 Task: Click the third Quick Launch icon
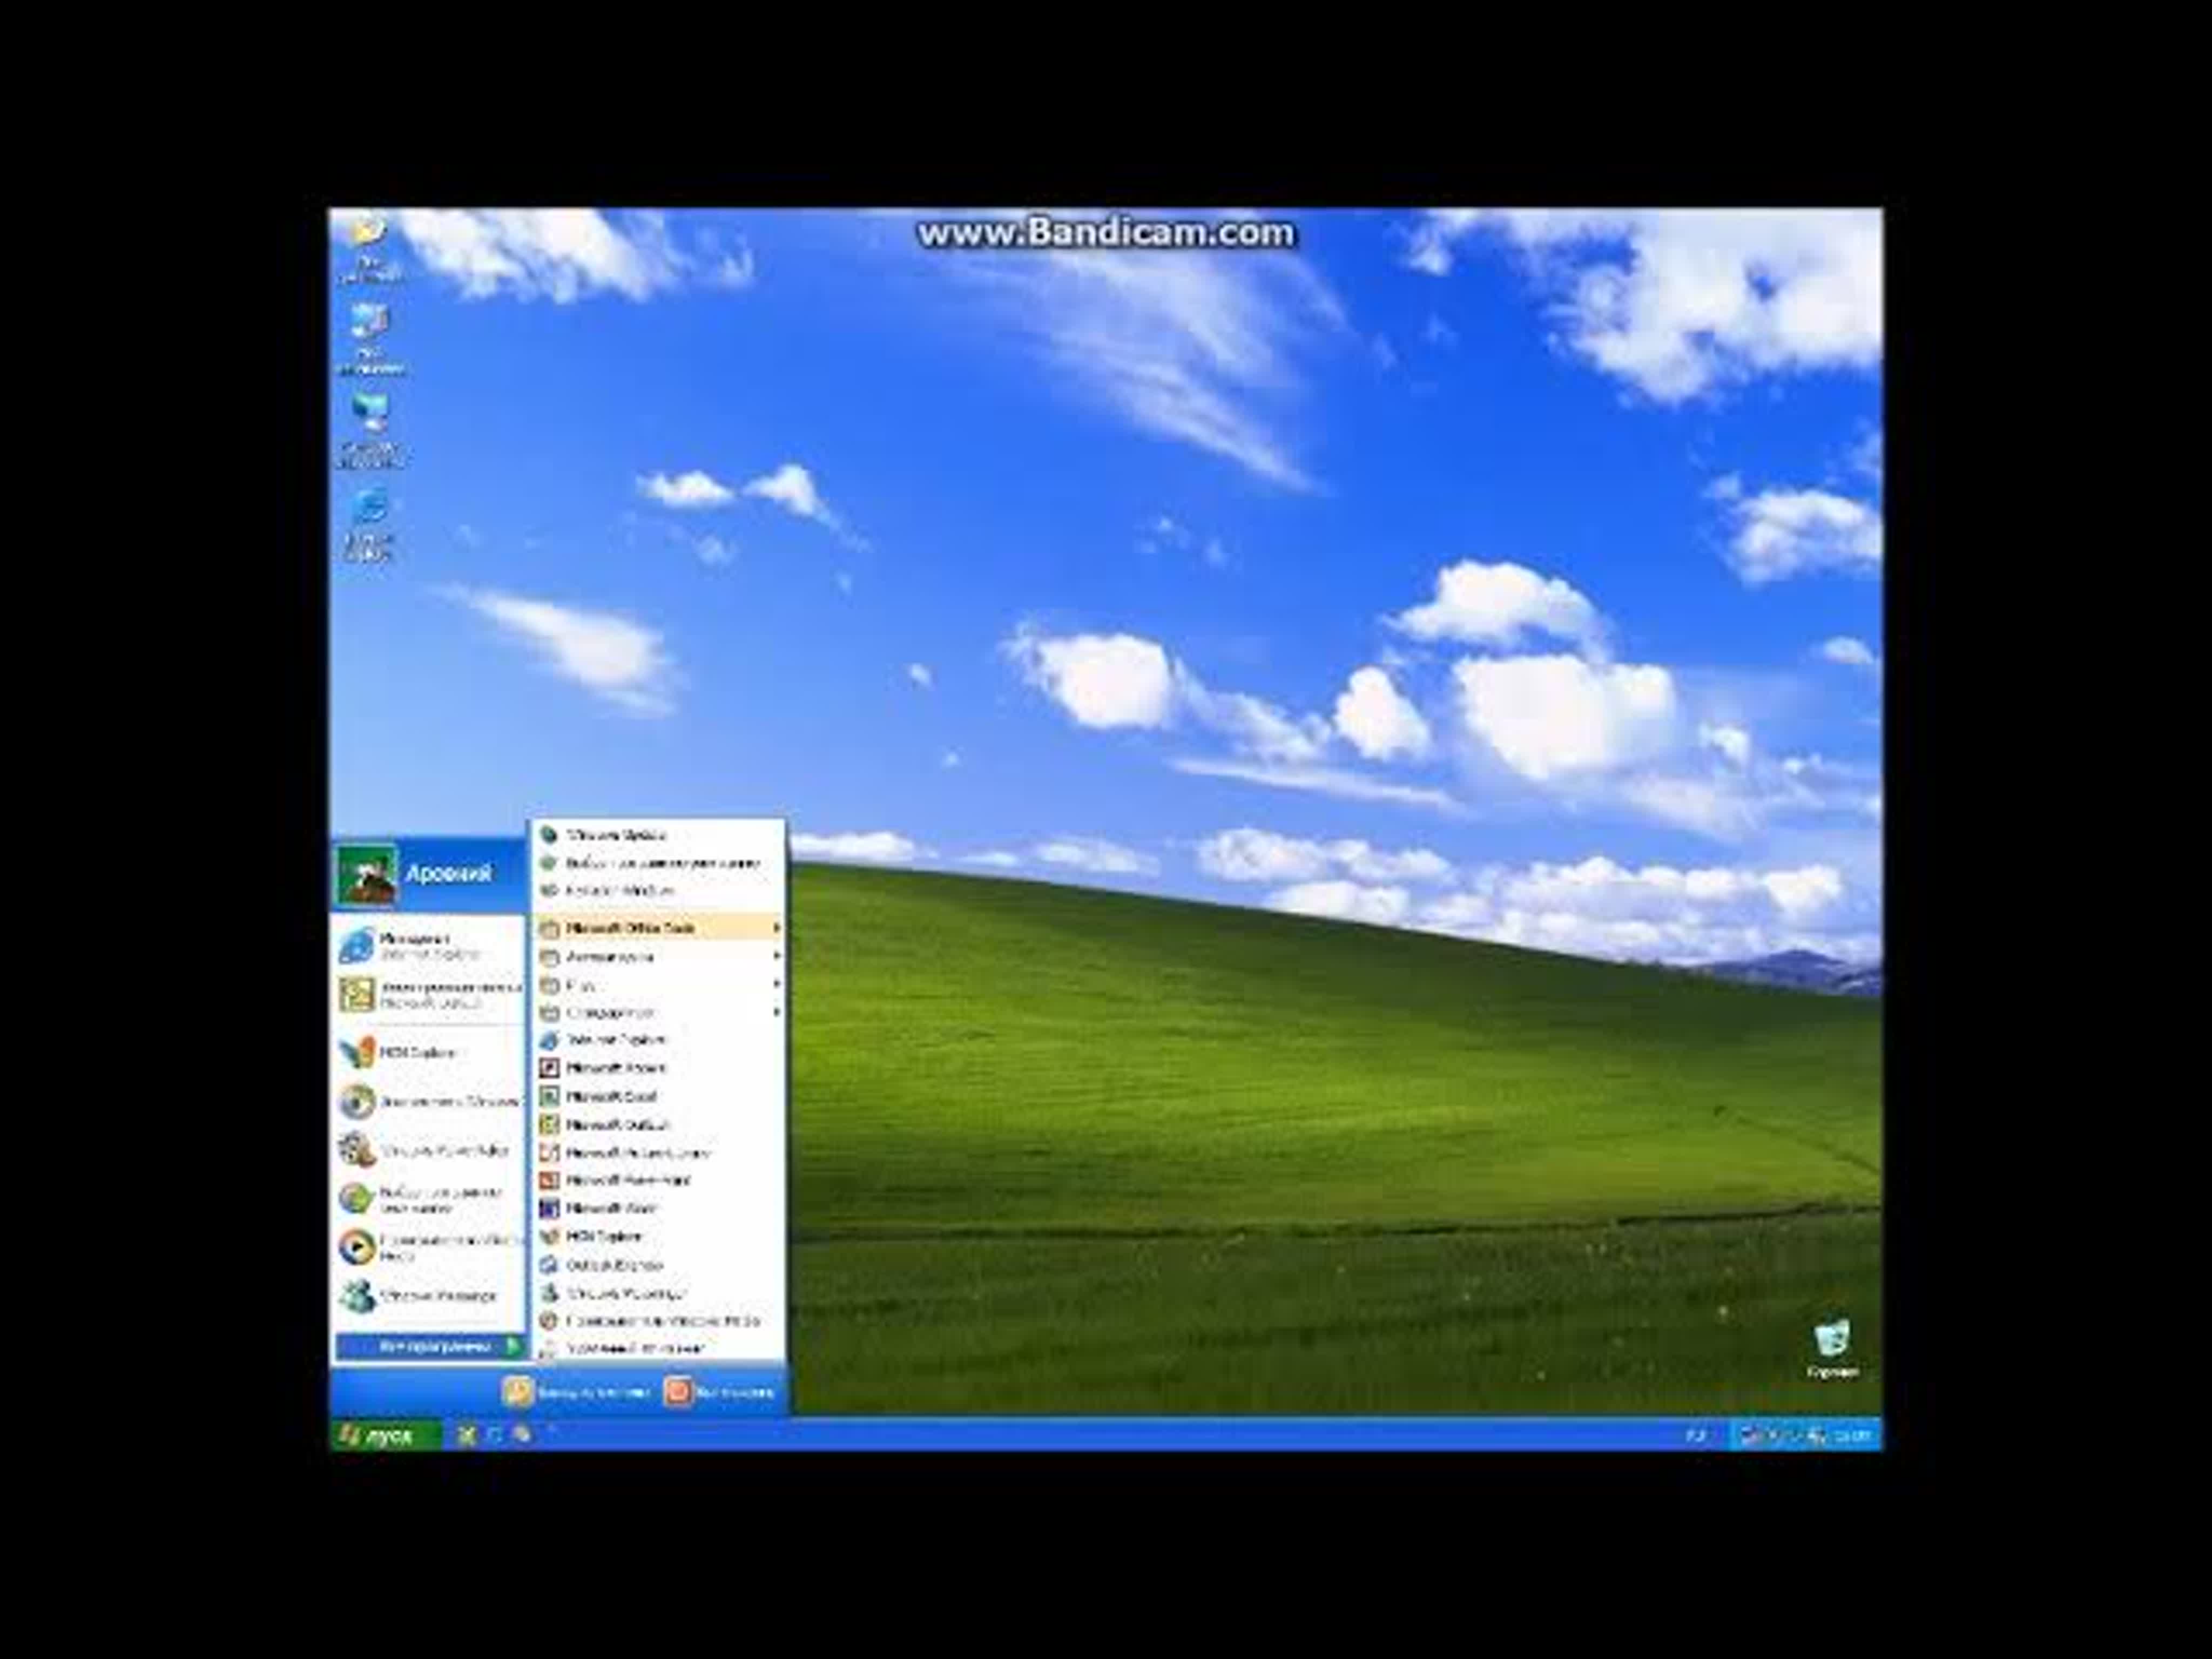pyautogui.click(x=521, y=1436)
